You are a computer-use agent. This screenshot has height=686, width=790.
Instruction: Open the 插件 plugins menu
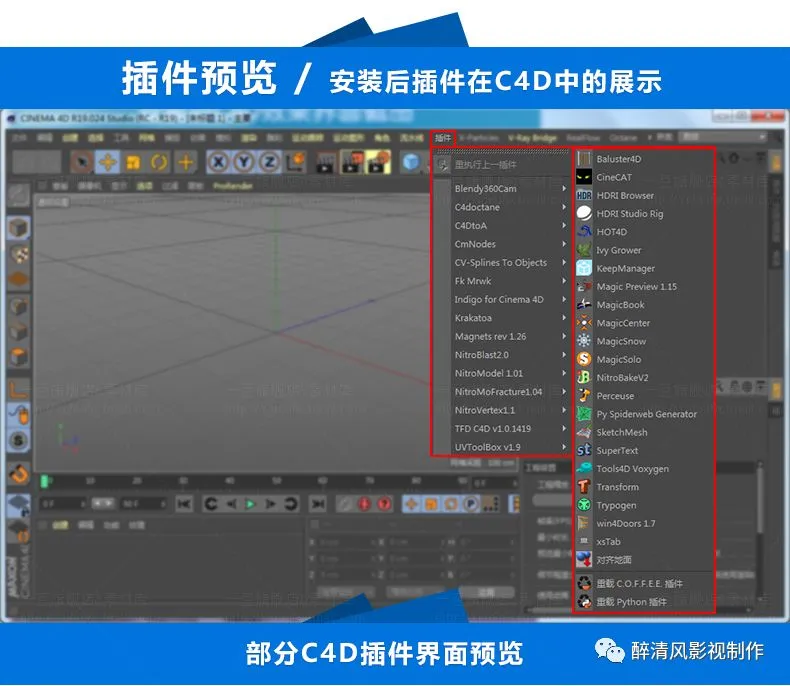443,138
